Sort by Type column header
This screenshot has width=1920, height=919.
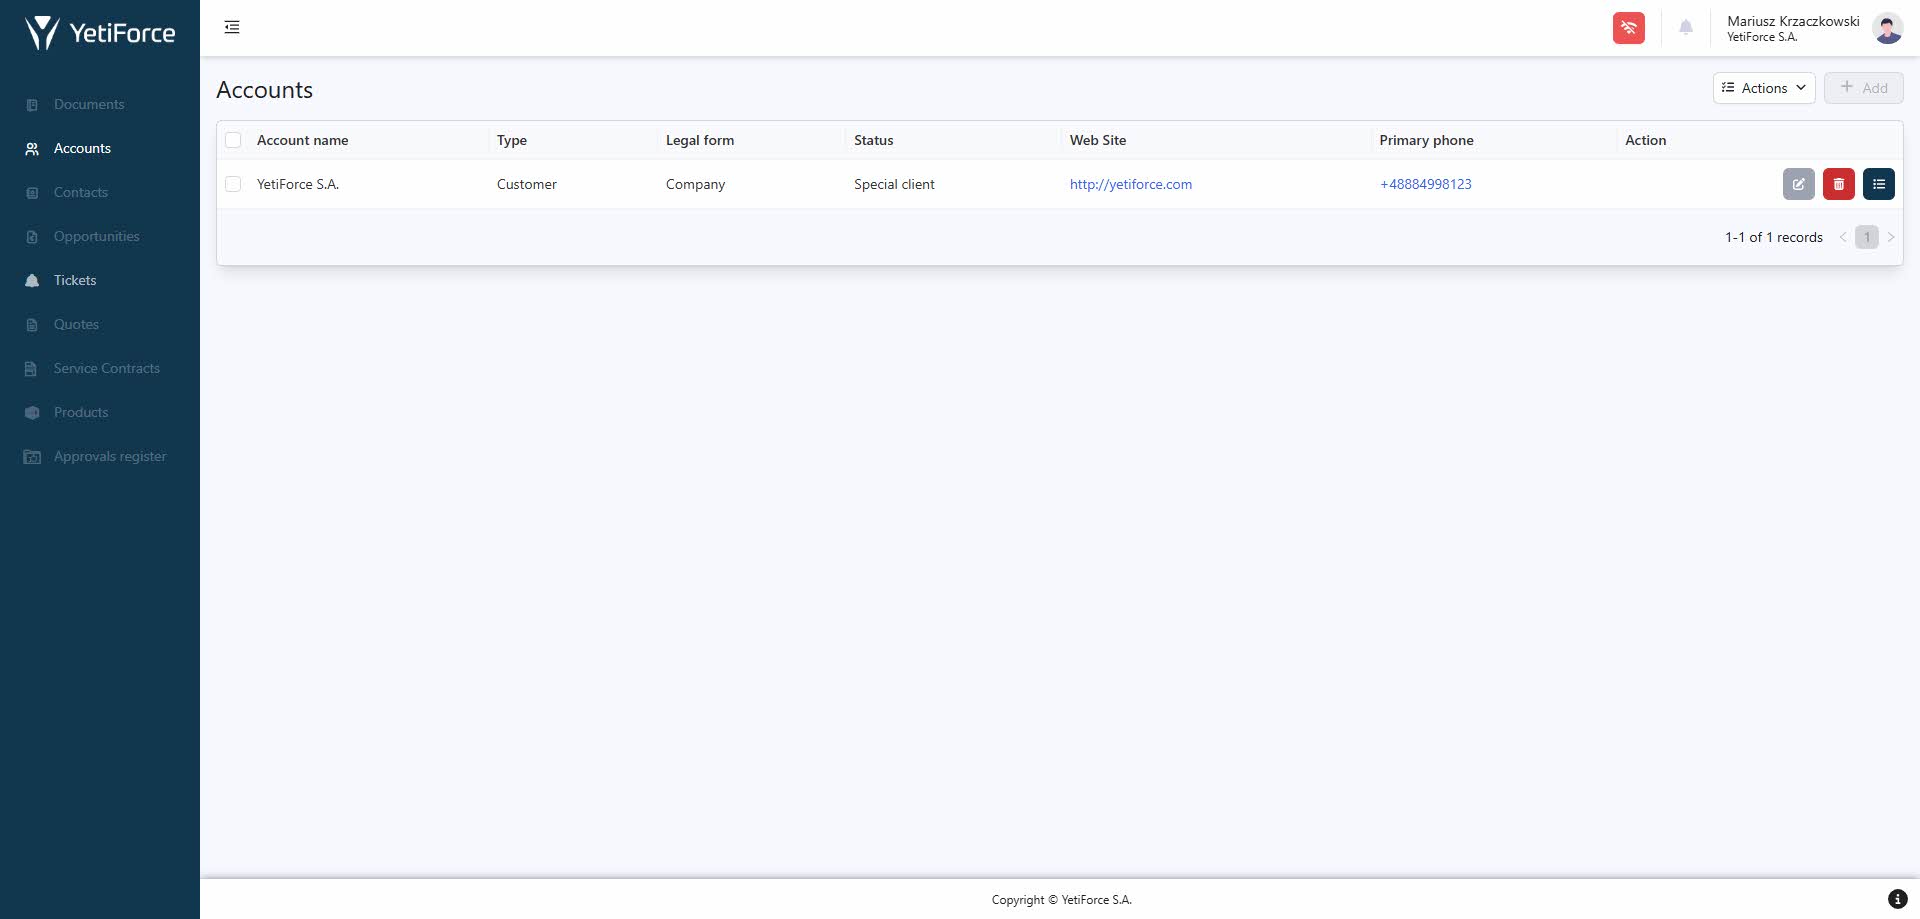click(x=512, y=140)
